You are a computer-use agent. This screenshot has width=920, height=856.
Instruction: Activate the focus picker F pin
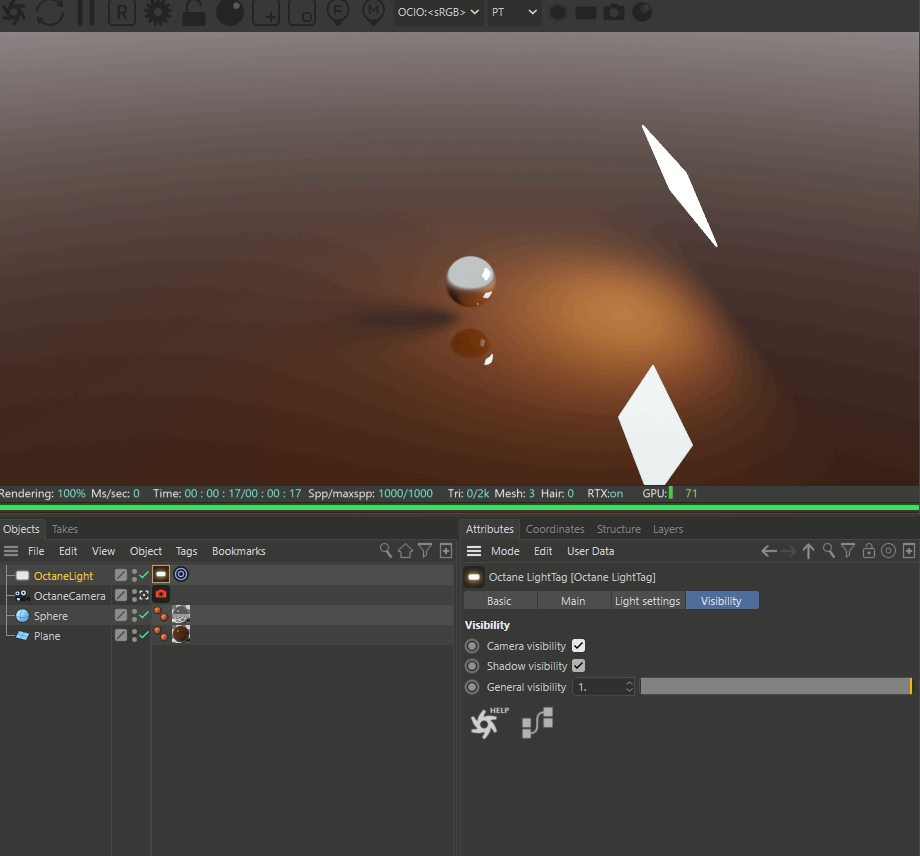click(x=338, y=12)
